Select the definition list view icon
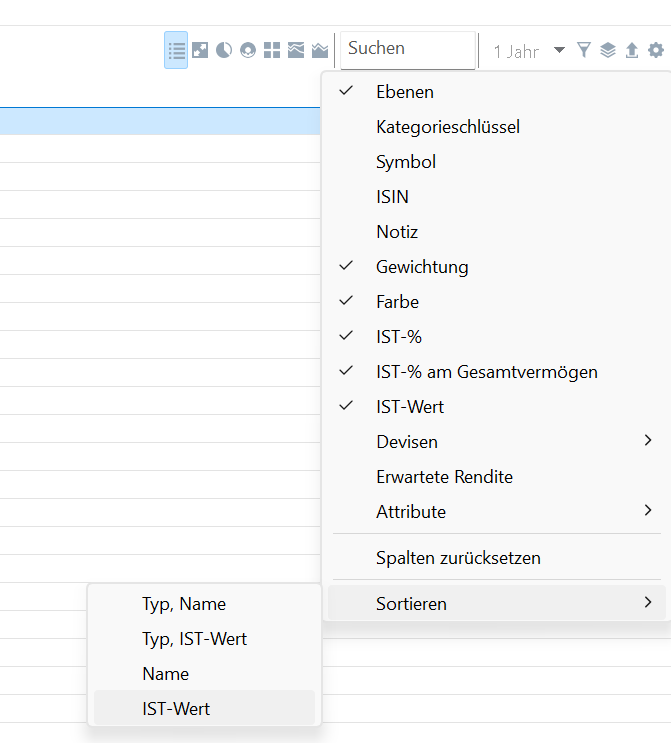671x743 pixels. point(176,50)
